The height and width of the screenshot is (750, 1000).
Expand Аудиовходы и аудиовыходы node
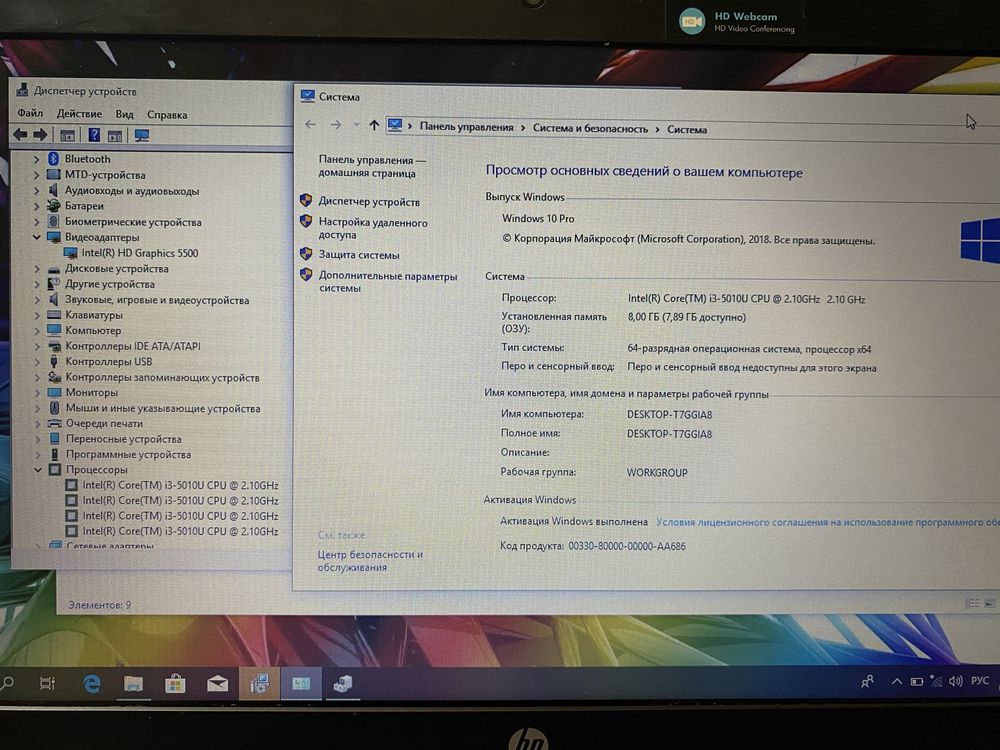[36, 191]
